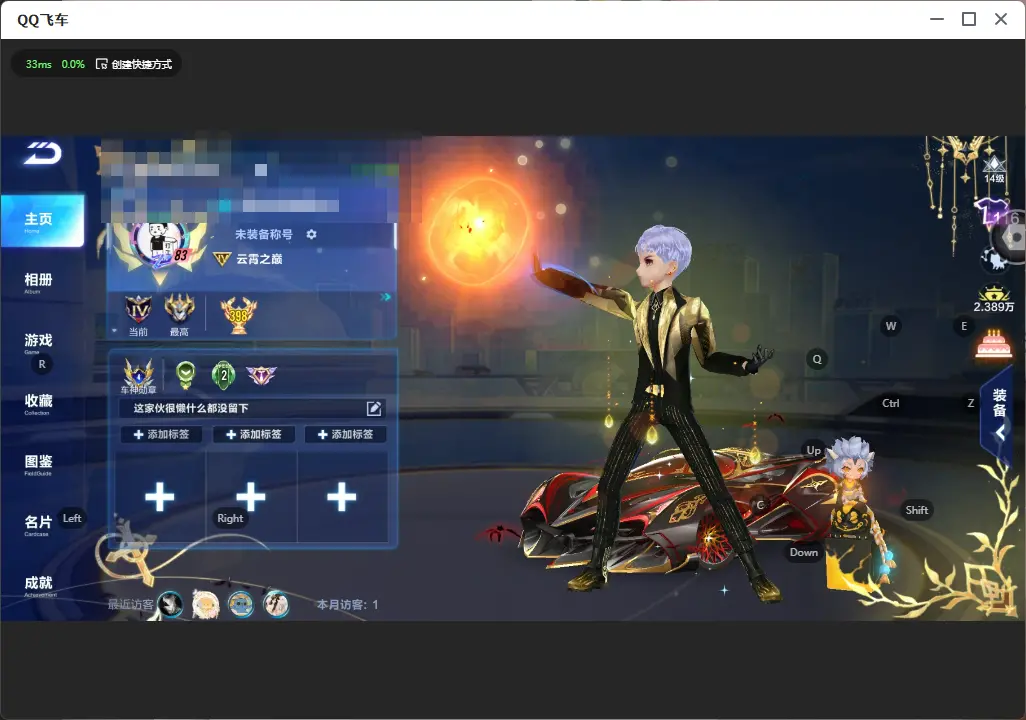Open the second recent visitor avatar

tap(205, 604)
